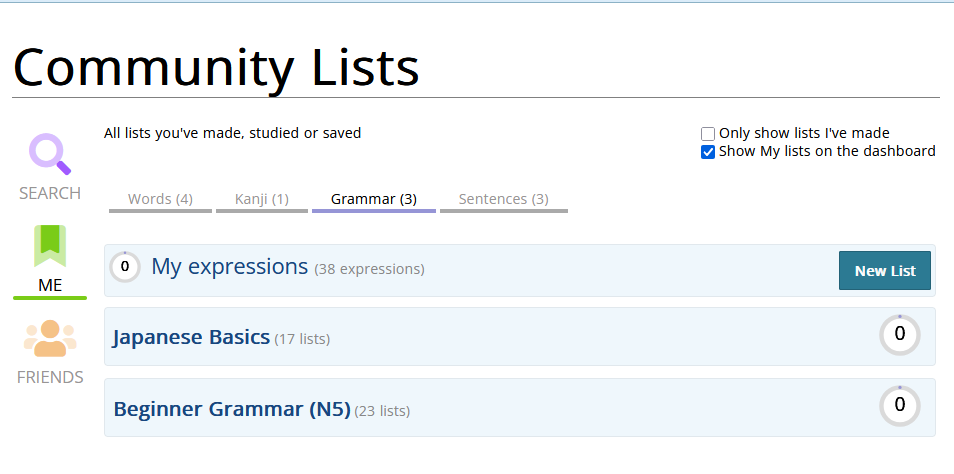Select the Grammar (3) tab
This screenshot has width=954, height=474.
click(373, 199)
